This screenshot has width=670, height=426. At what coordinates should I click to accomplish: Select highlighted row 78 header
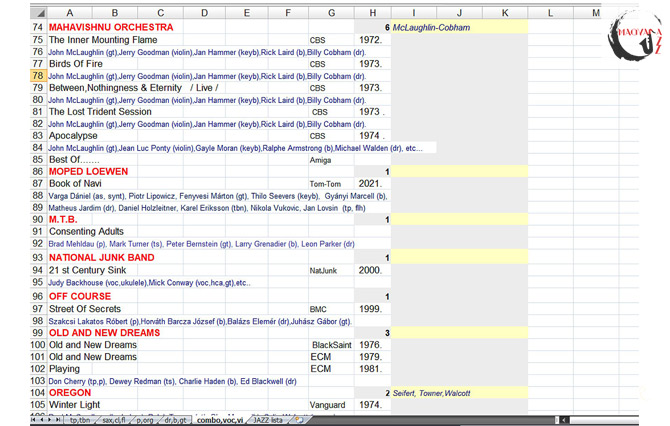pos(38,76)
